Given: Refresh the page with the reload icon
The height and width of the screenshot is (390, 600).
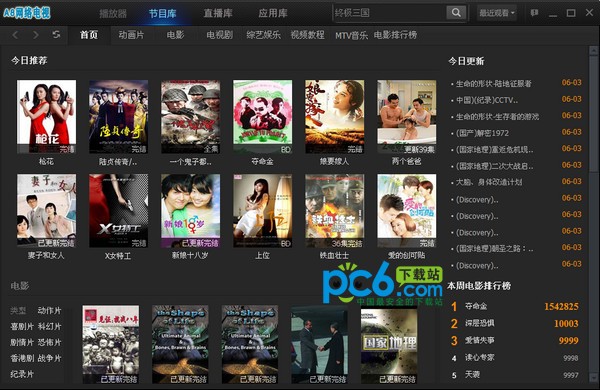Looking at the screenshot, I should click(56, 35).
